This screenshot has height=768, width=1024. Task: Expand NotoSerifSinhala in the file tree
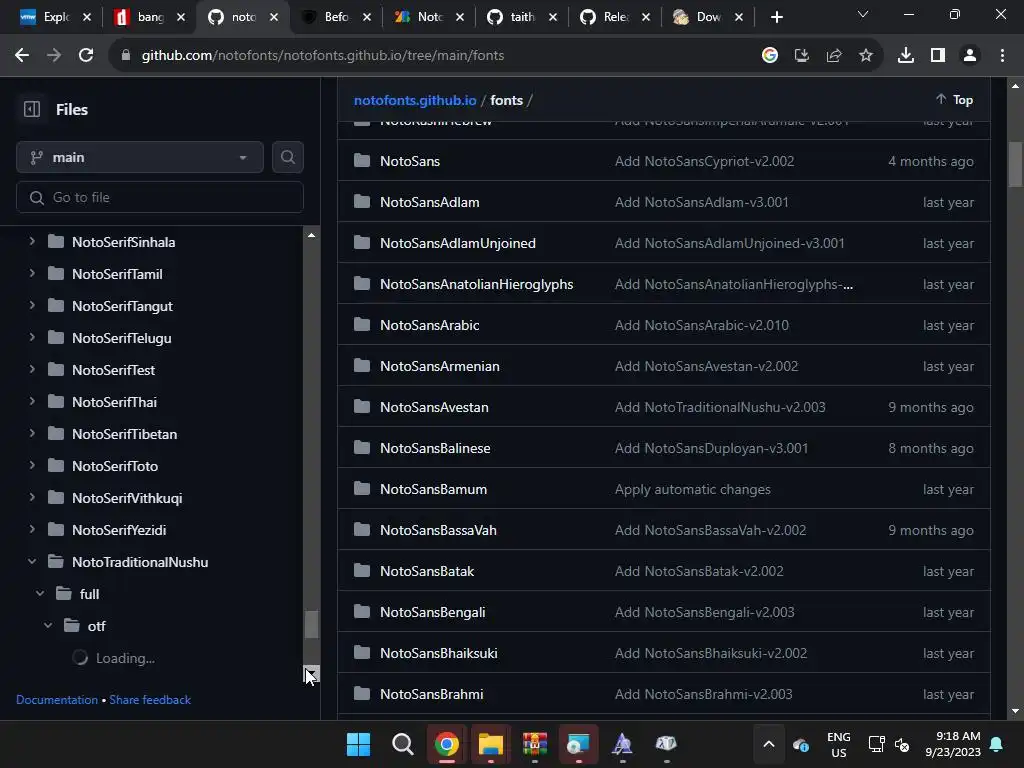pos(31,242)
